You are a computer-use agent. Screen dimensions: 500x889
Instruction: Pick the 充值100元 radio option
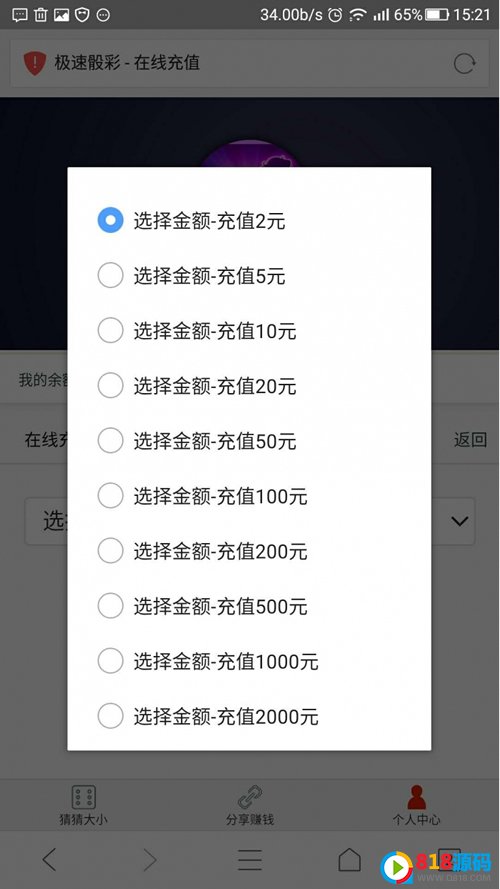[x=111, y=496]
